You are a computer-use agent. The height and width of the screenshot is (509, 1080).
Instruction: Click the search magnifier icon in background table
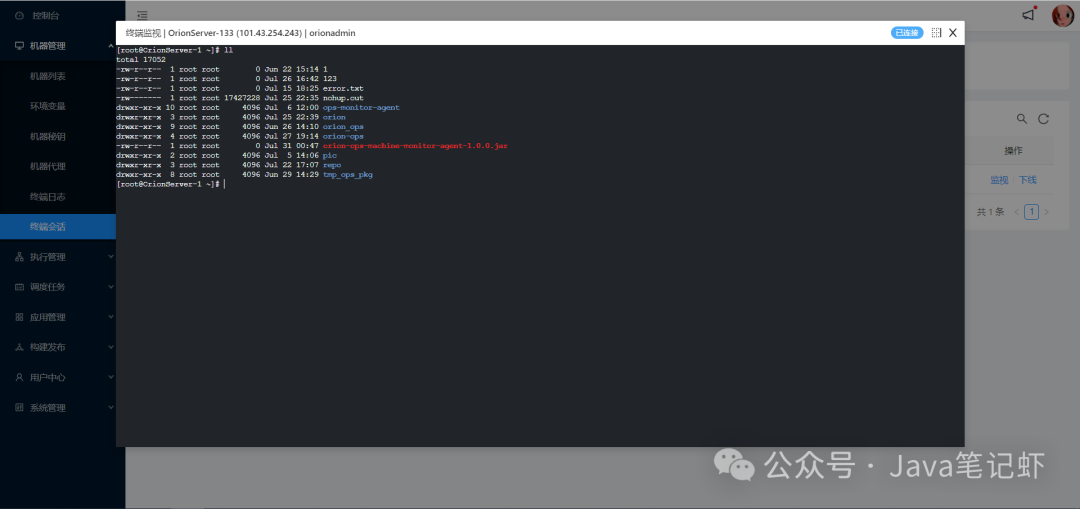click(x=1022, y=119)
